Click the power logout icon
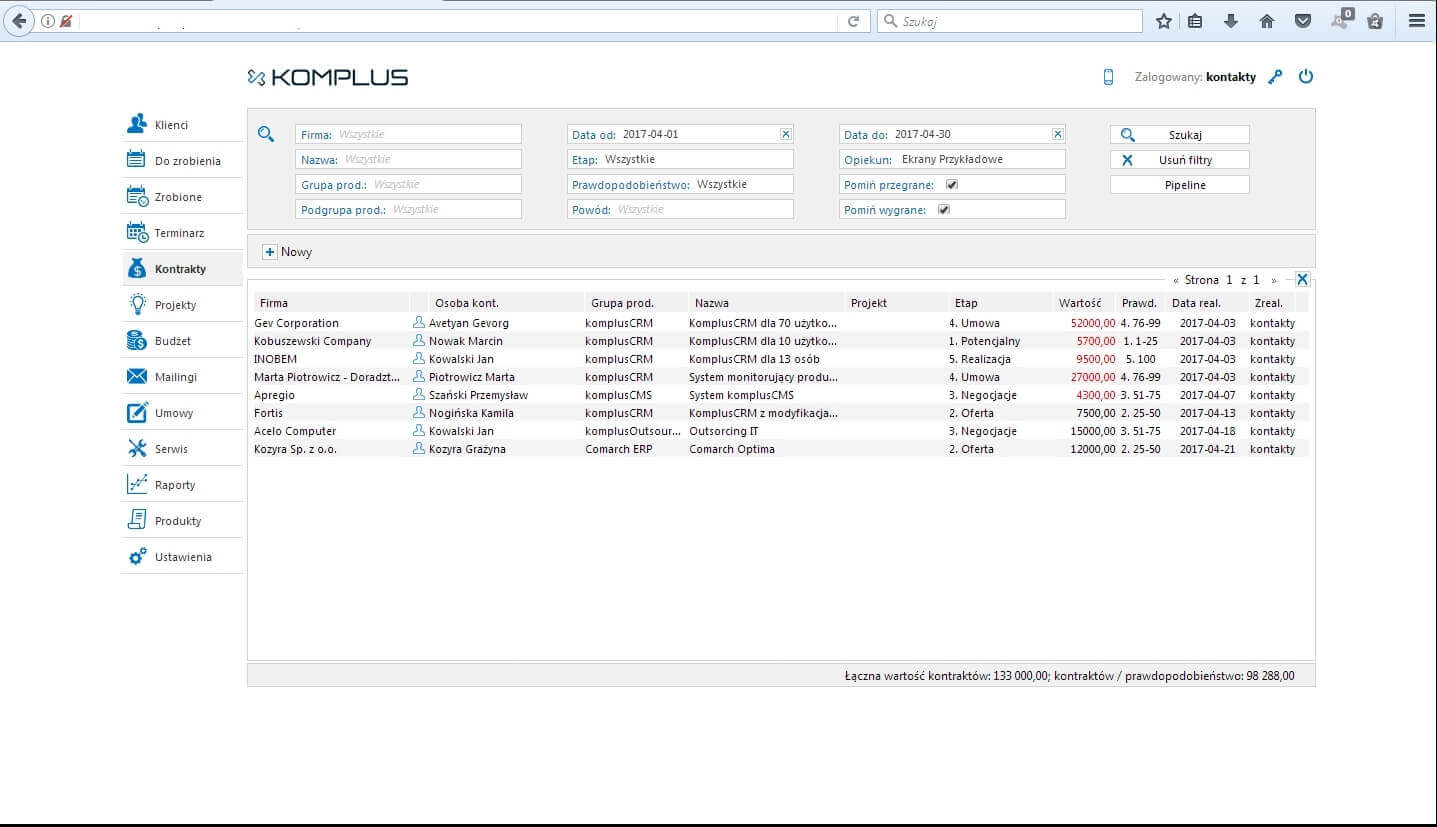This screenshot has width=1437, height=827. pos(1306,77)
